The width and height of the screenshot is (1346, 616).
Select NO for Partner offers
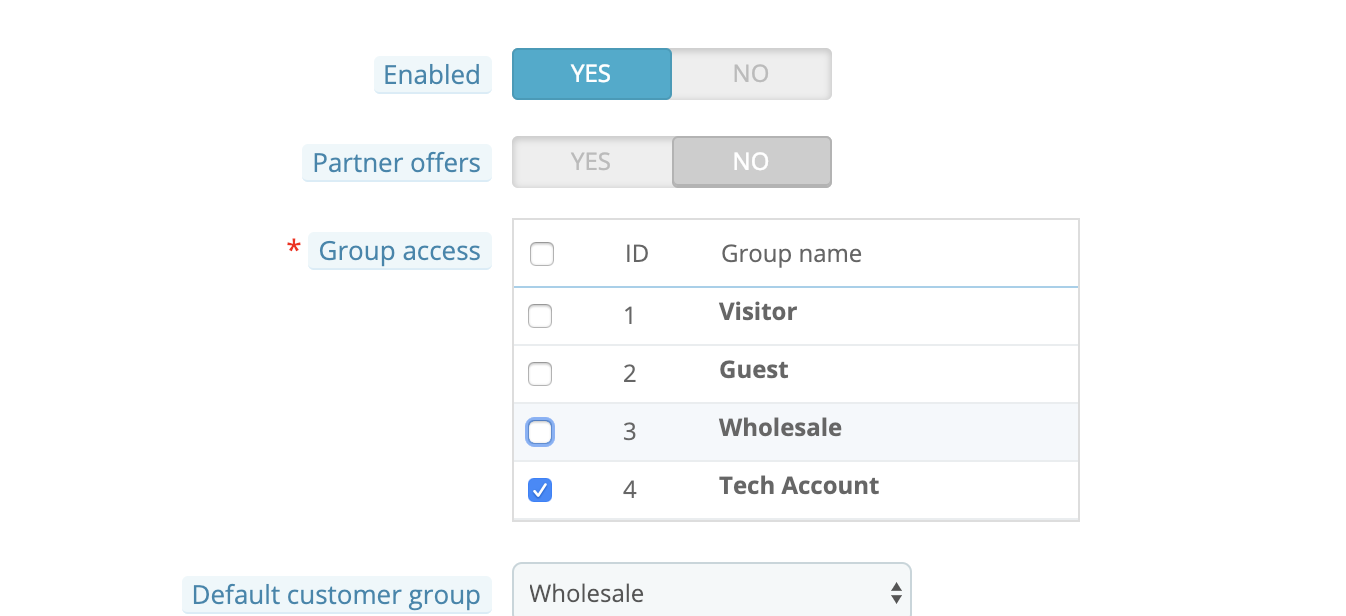tap(751, 162)
